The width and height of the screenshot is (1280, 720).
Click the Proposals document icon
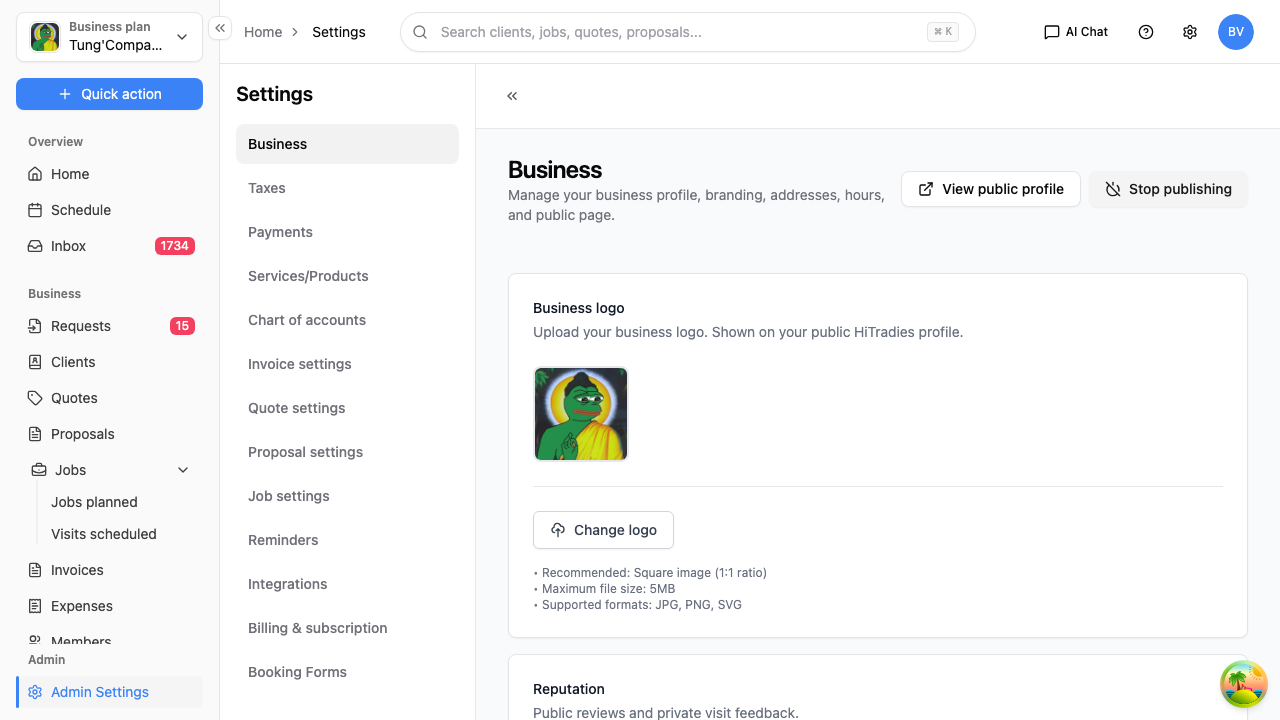(x=35, y=434)
